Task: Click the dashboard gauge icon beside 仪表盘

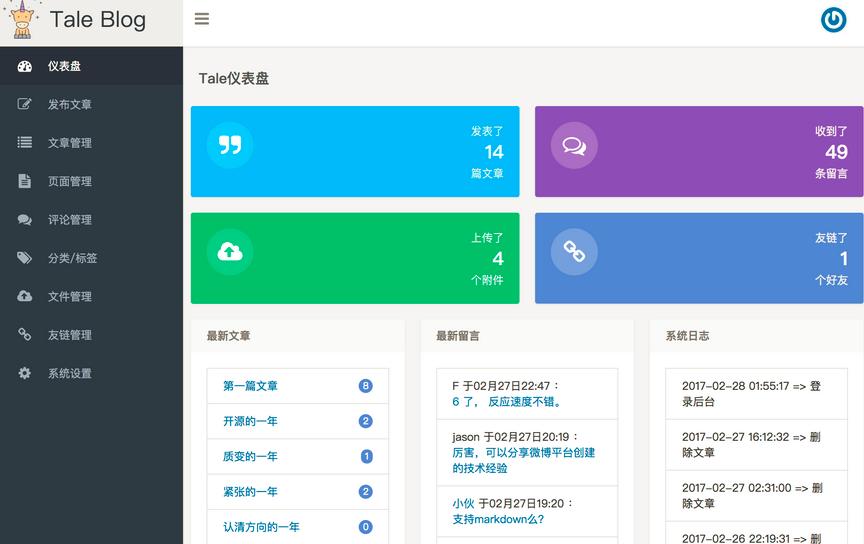Action: click(25, 66)
